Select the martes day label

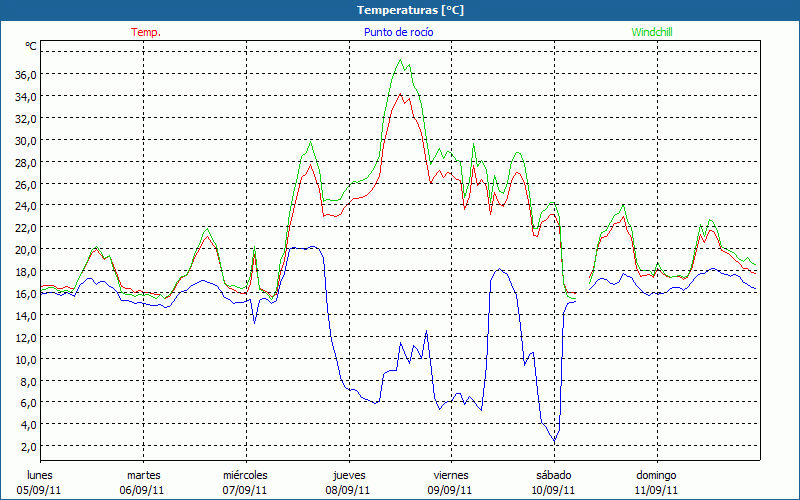point(143,475)
